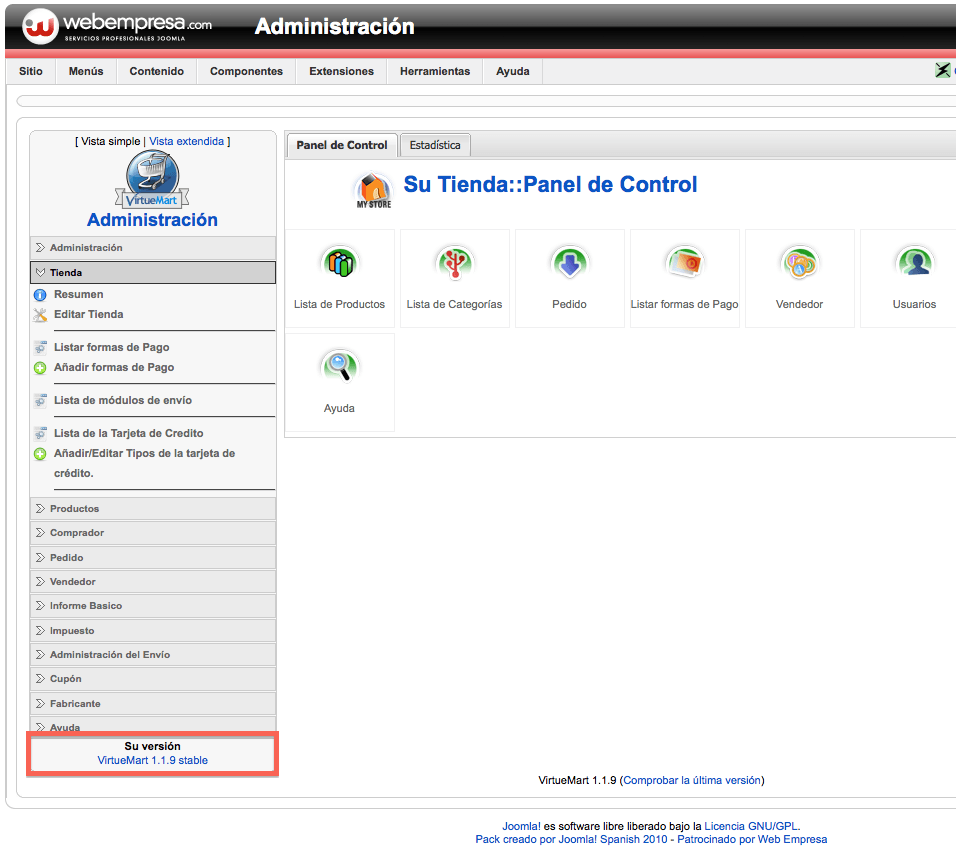Expand the Pedido sidebar section
The image size is (956, 857).
pos(152,558)
